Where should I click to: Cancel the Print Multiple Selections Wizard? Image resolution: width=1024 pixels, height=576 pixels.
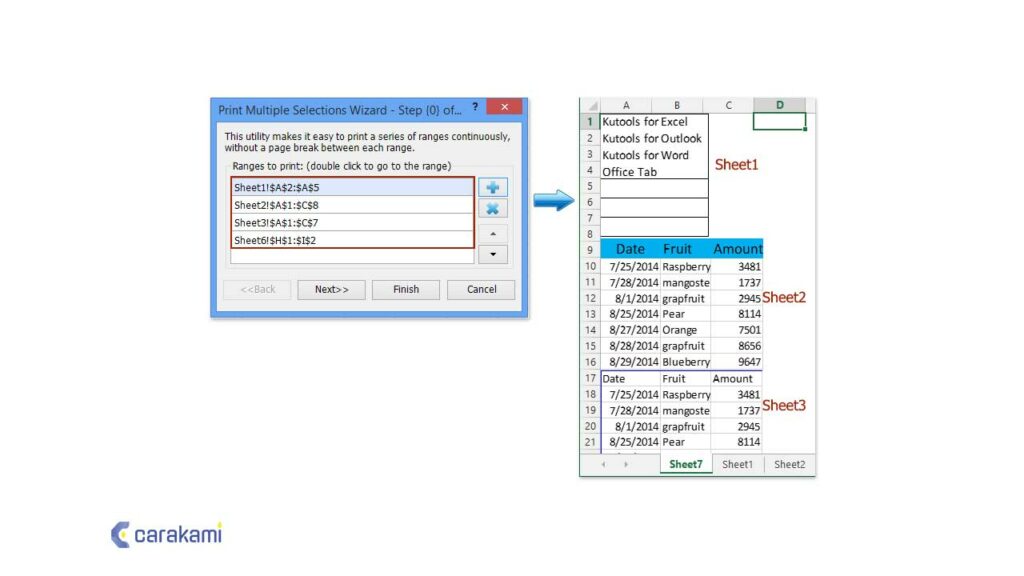tap(481, 289)
